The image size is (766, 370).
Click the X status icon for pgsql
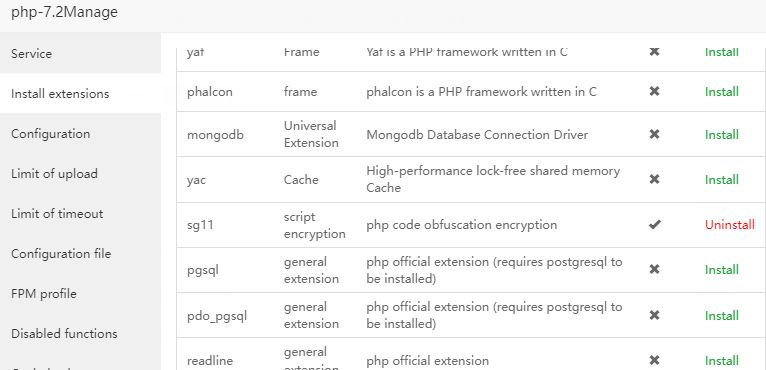coord(654,270)
